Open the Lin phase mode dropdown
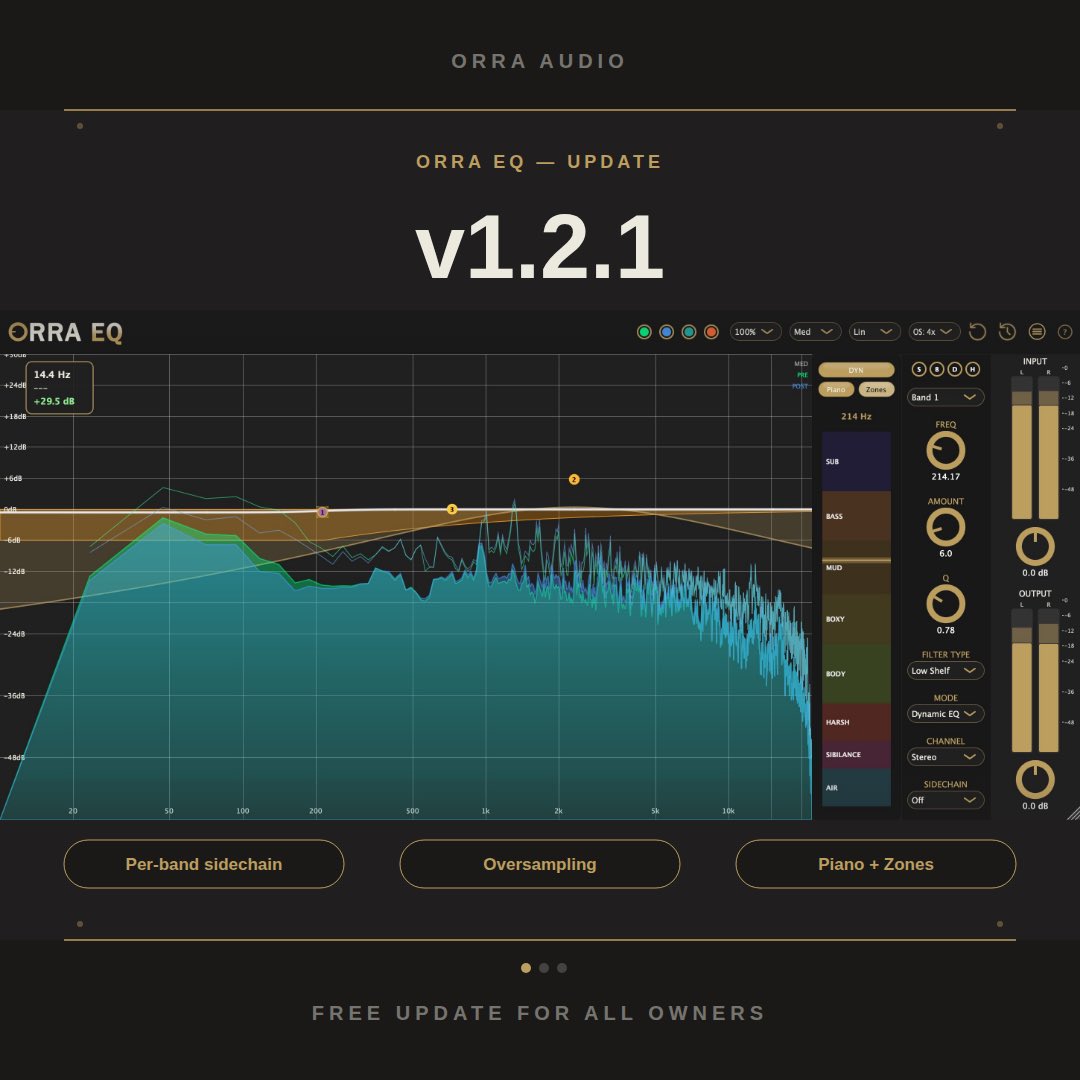1080x1080 pixels. (x=874, y=332)
